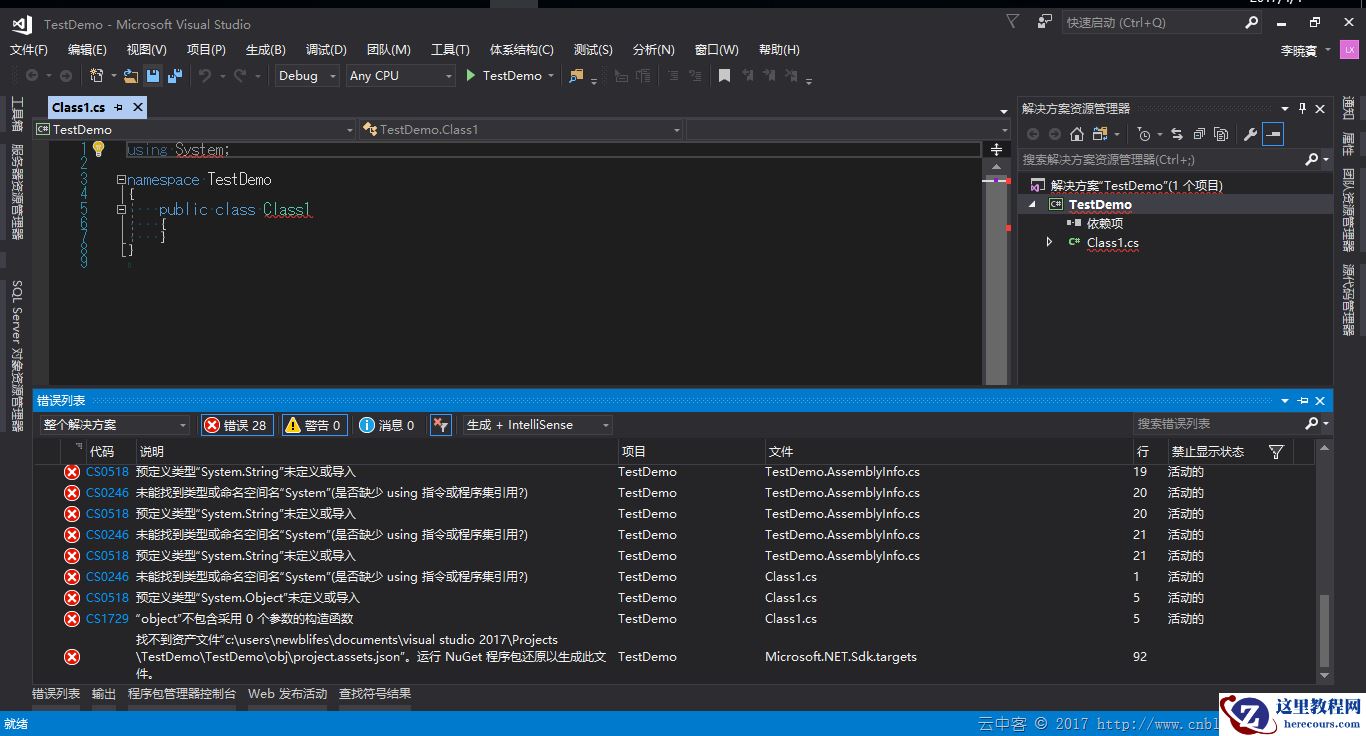This screenshot has width=1366, height=736.
Task: Click the Show All Files icon
Action: pos(1221,134)
